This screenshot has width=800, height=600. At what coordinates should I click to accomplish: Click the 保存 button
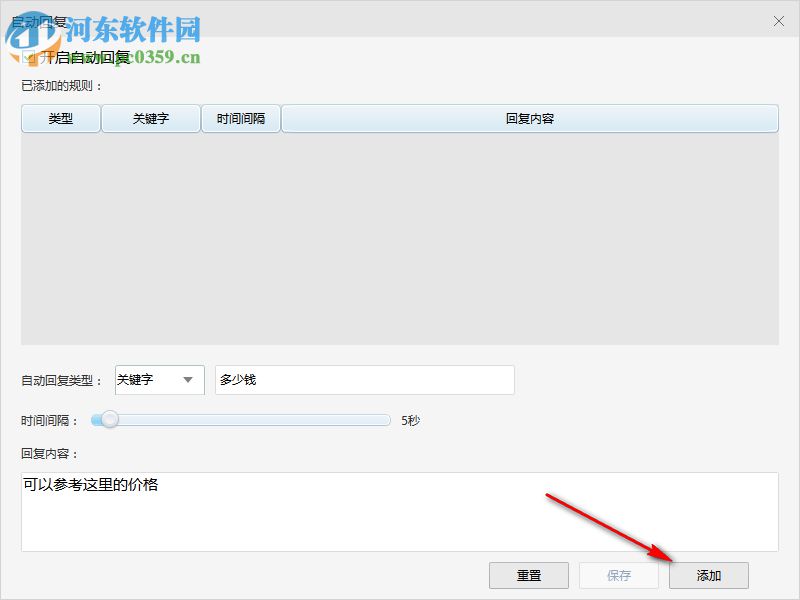click(618, 576)
